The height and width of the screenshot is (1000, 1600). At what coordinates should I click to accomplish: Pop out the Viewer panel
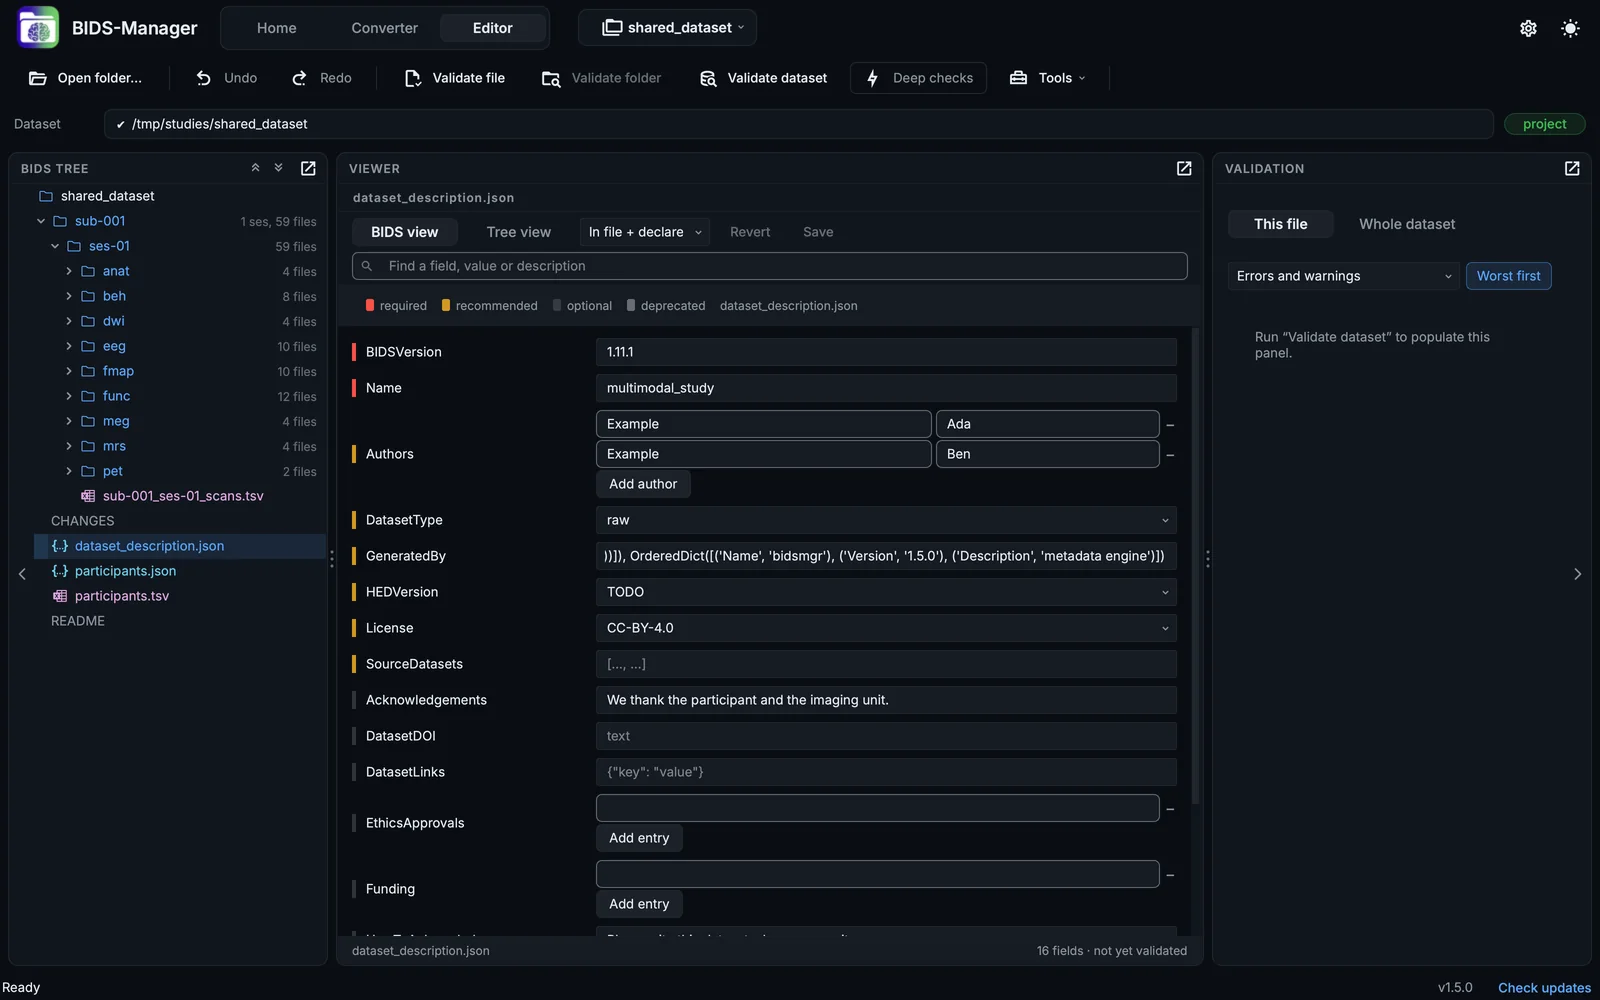click(1184, 168)
